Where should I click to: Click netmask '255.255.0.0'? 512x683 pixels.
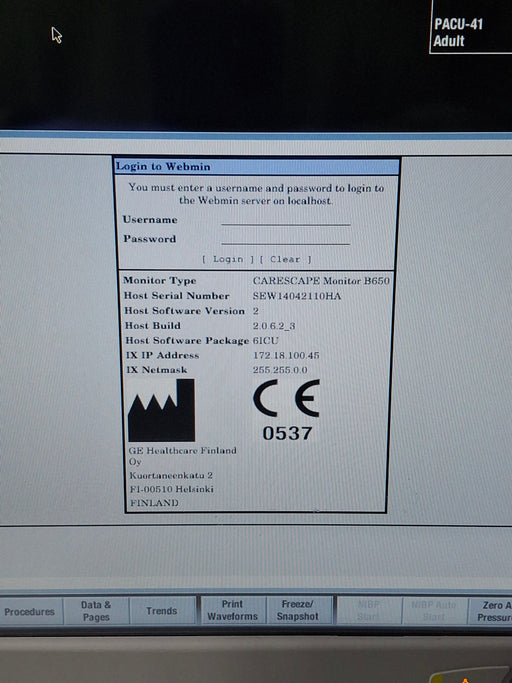point(280,370)
